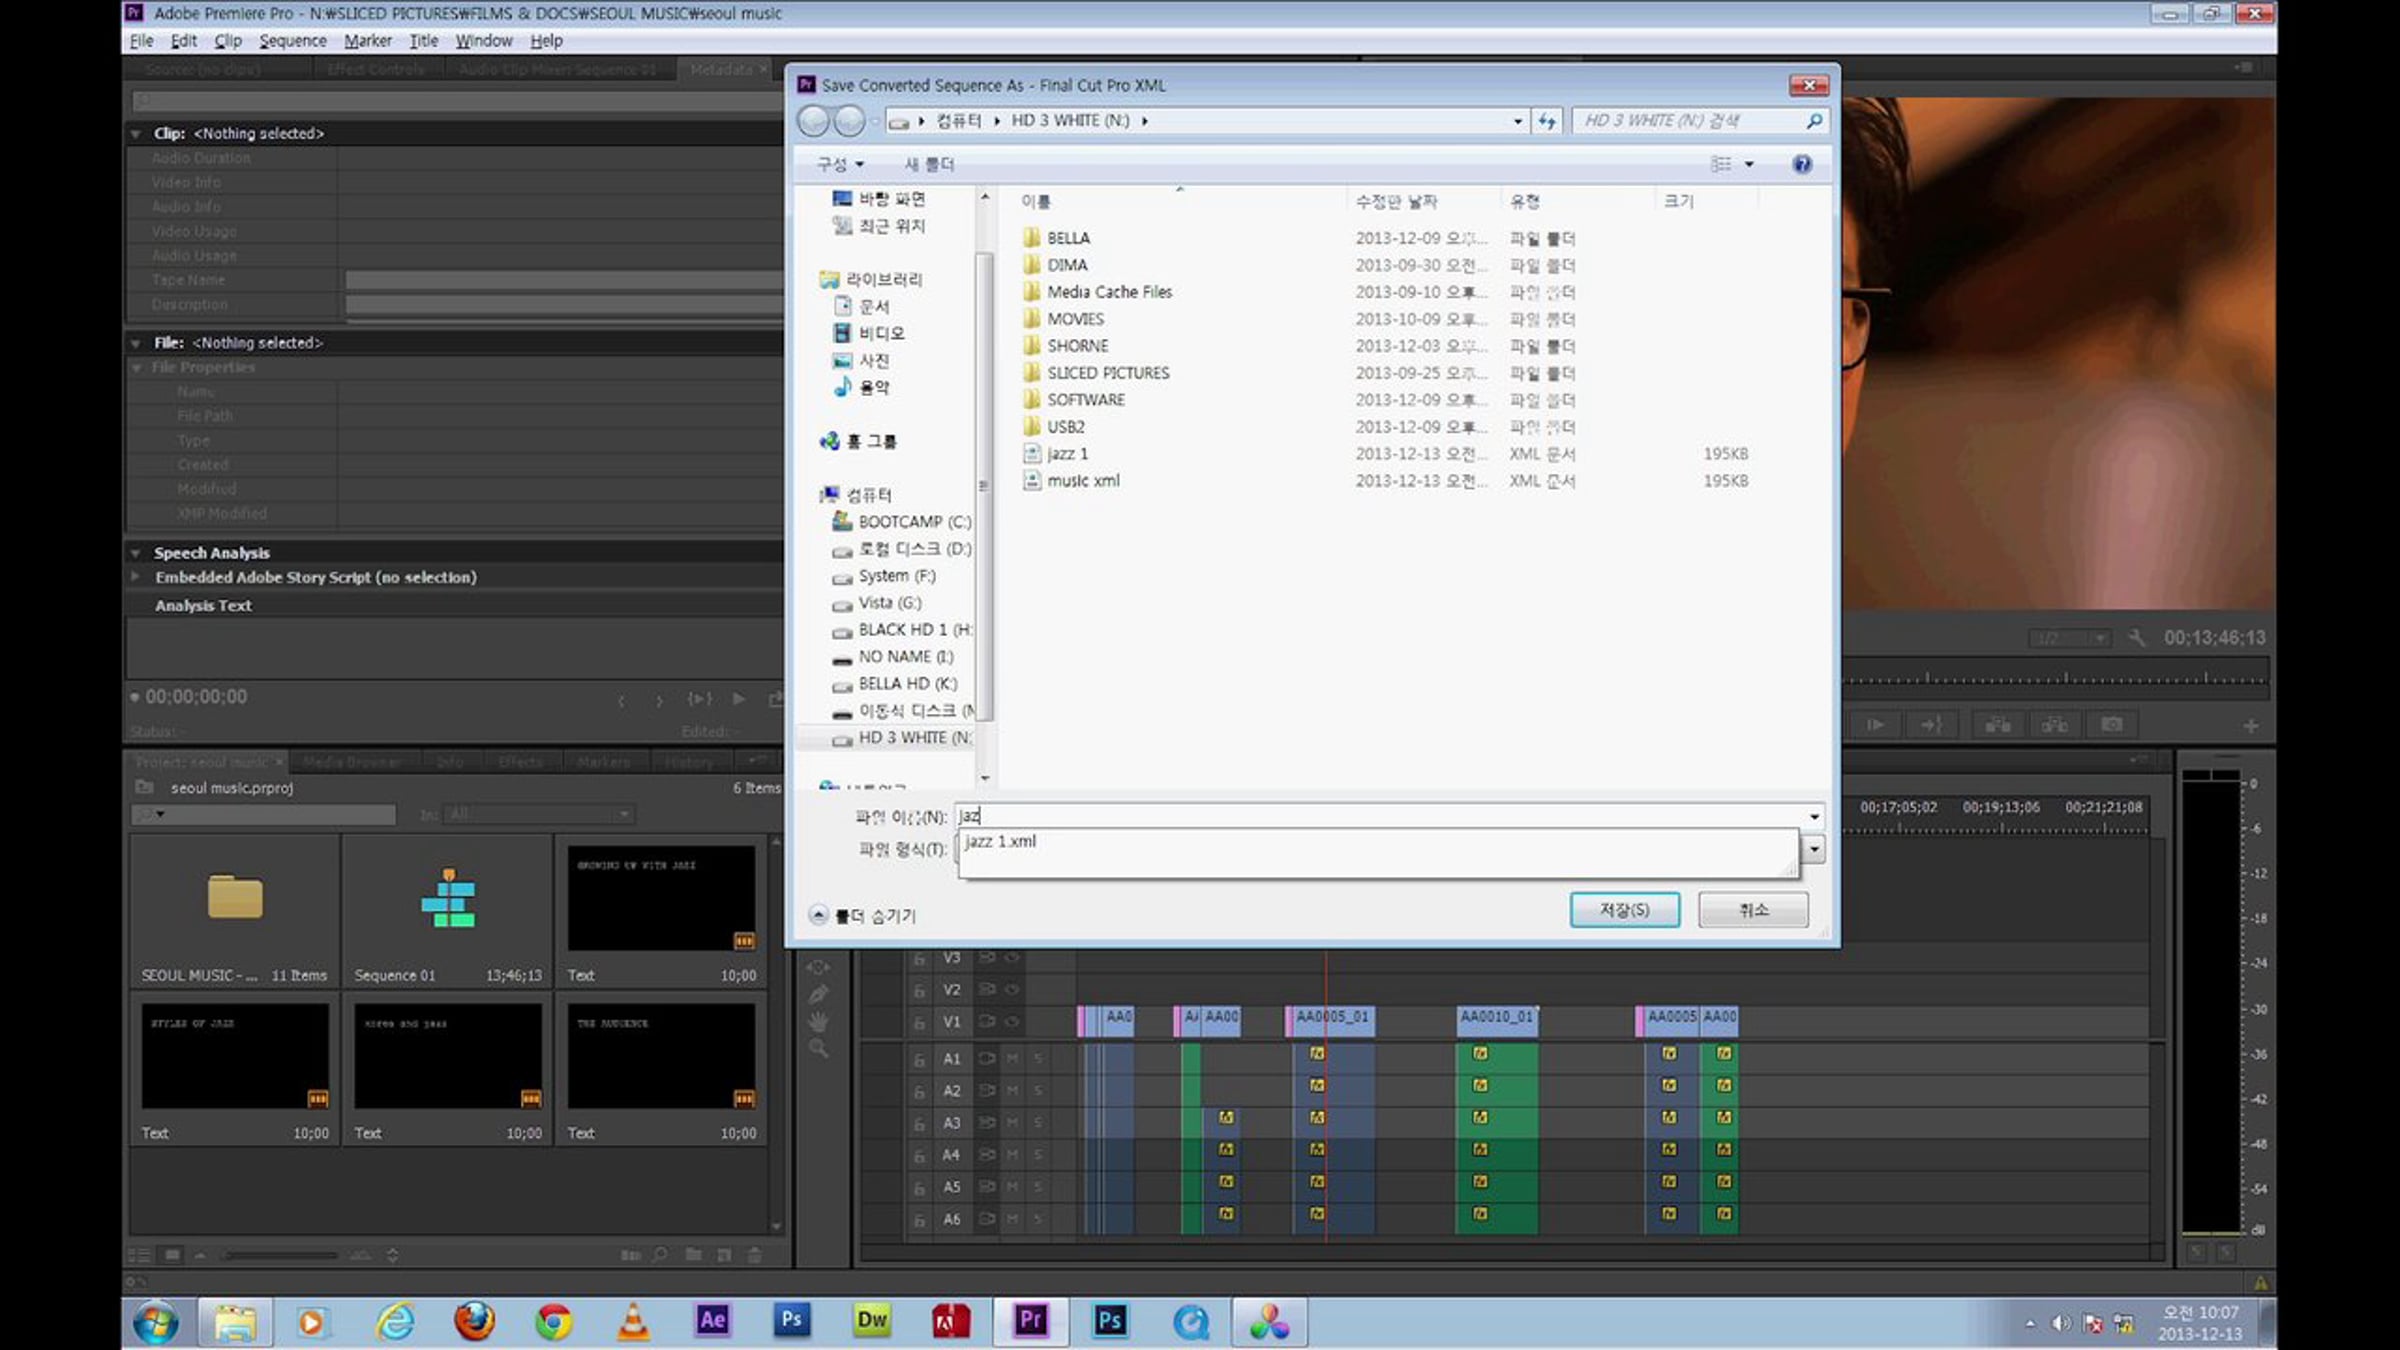Viewport: 2400px width, 1350px height.
Task: Open the Sequence menu
Action: 293,41
